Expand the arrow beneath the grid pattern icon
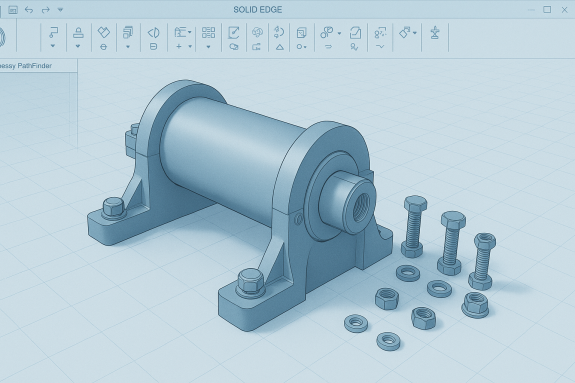The image size is (575, 383). tap(208, 47)
